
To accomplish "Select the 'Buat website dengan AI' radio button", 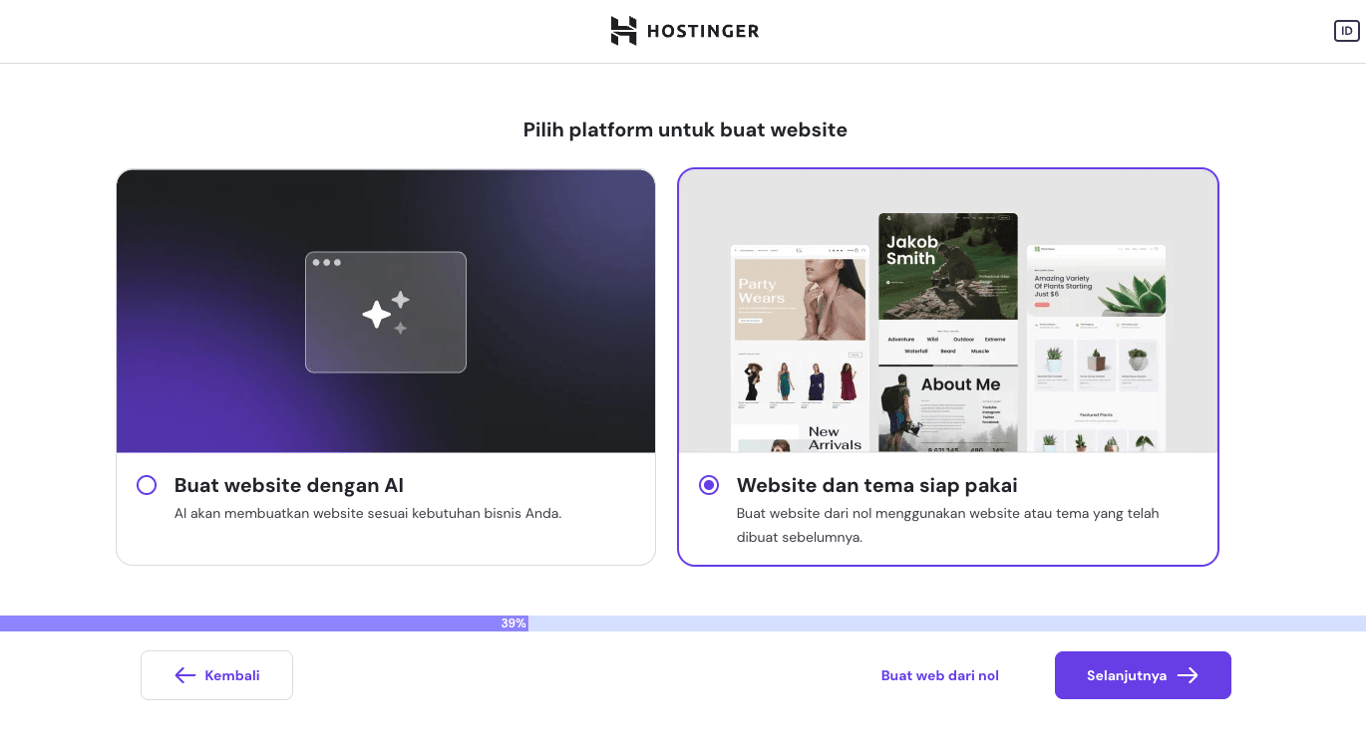I will 146,485.
